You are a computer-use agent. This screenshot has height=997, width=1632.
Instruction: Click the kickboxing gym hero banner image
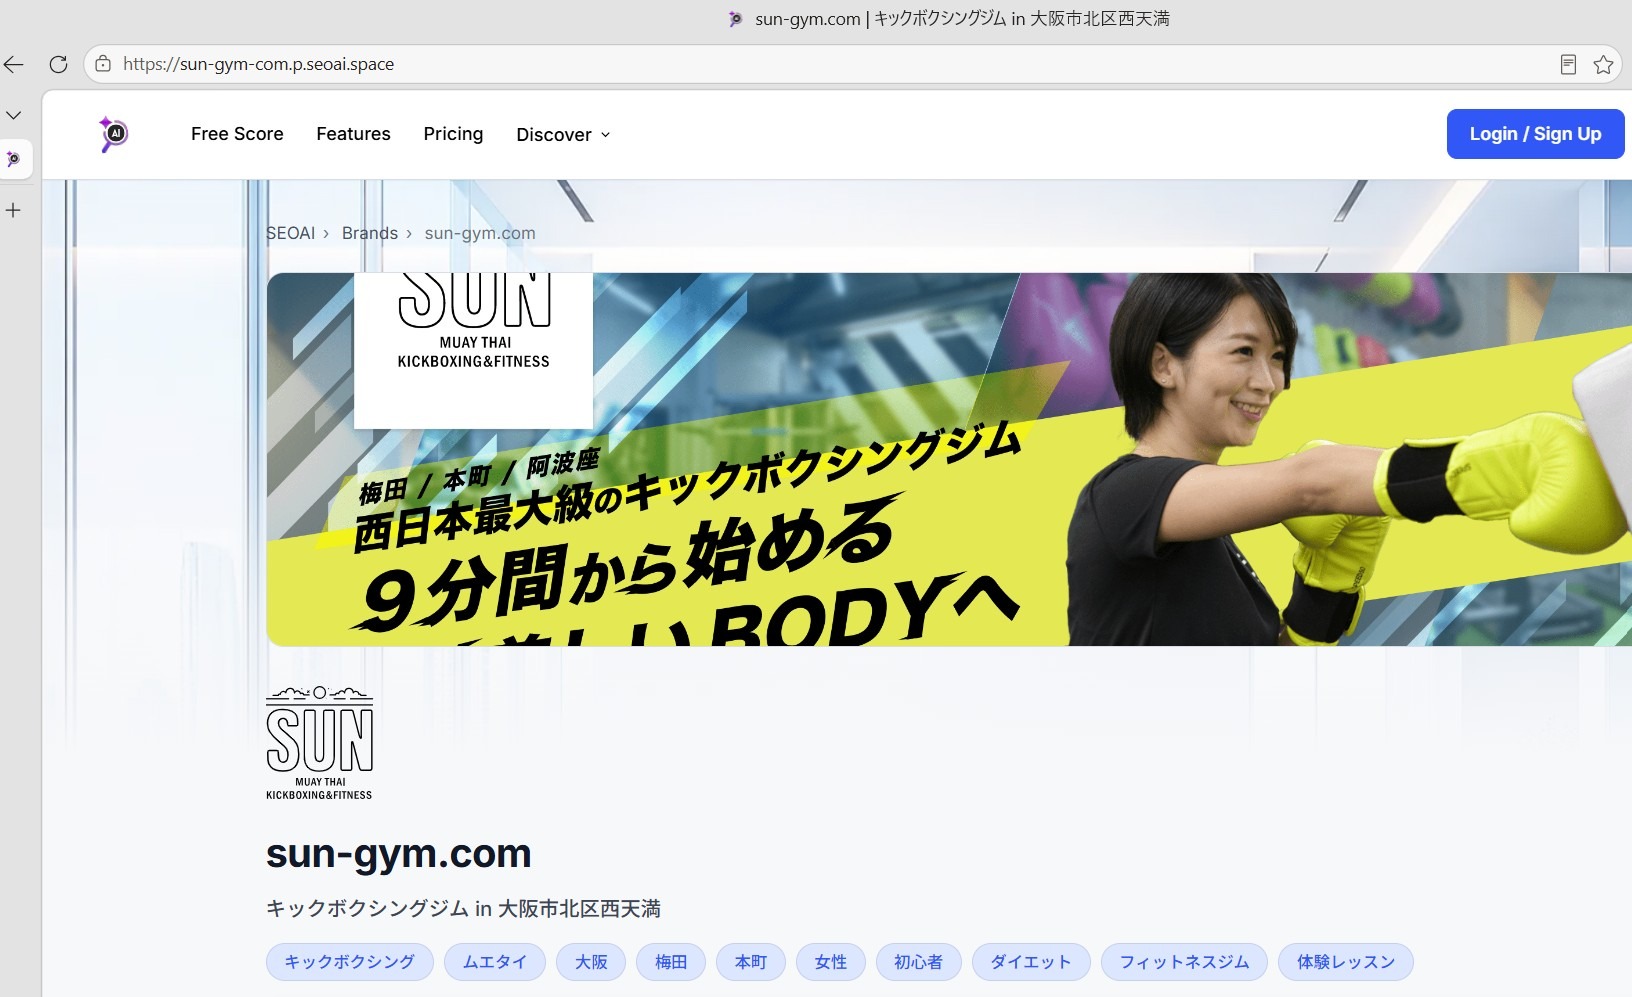pyautogui.click(x=949, y=459)
